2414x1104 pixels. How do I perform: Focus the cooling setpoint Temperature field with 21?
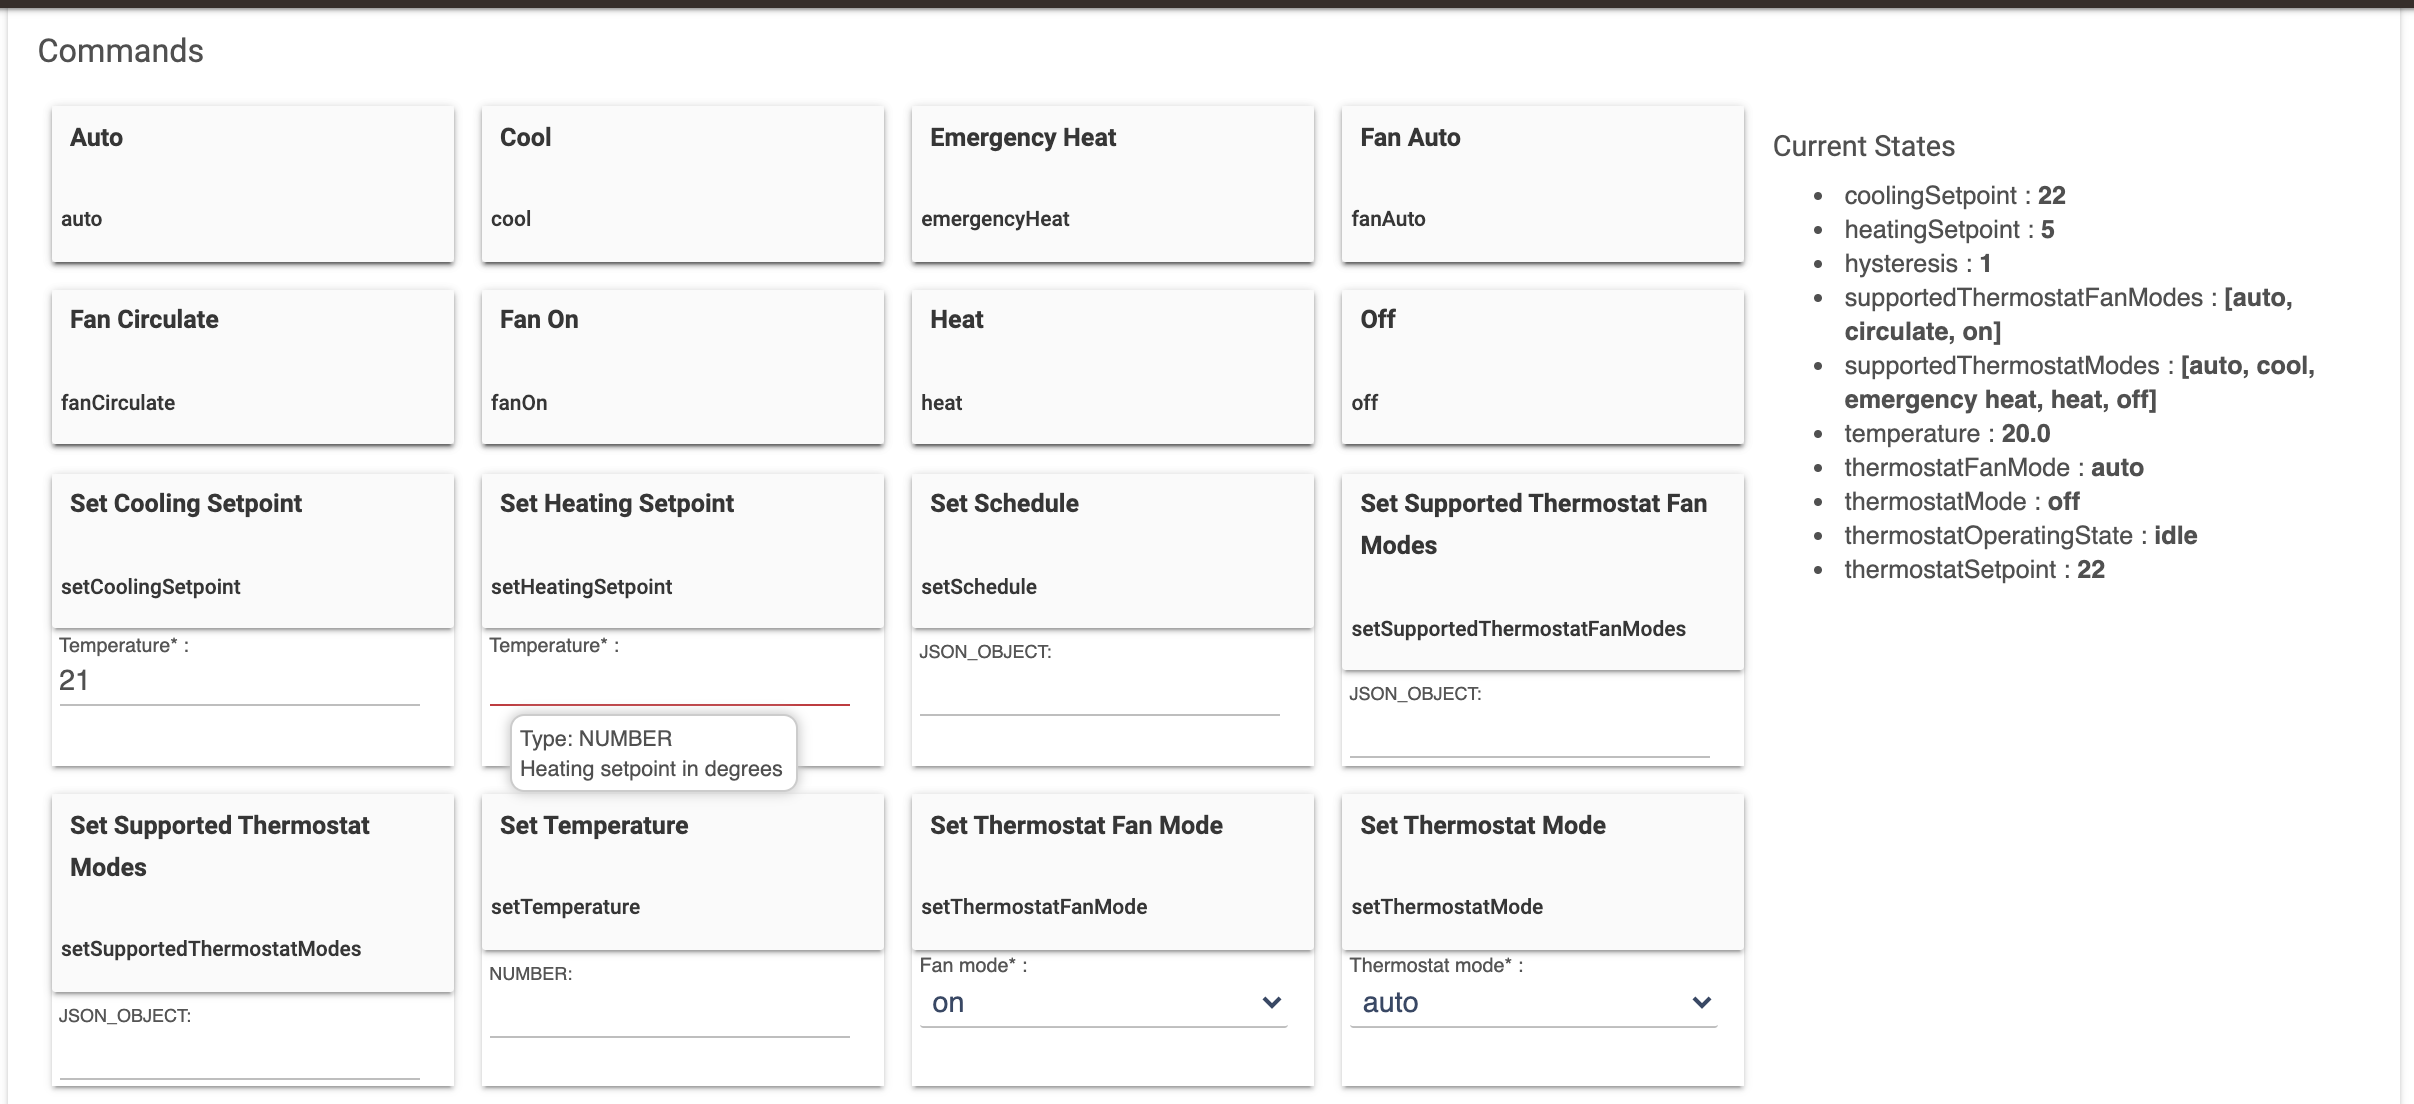click(240, 682)
